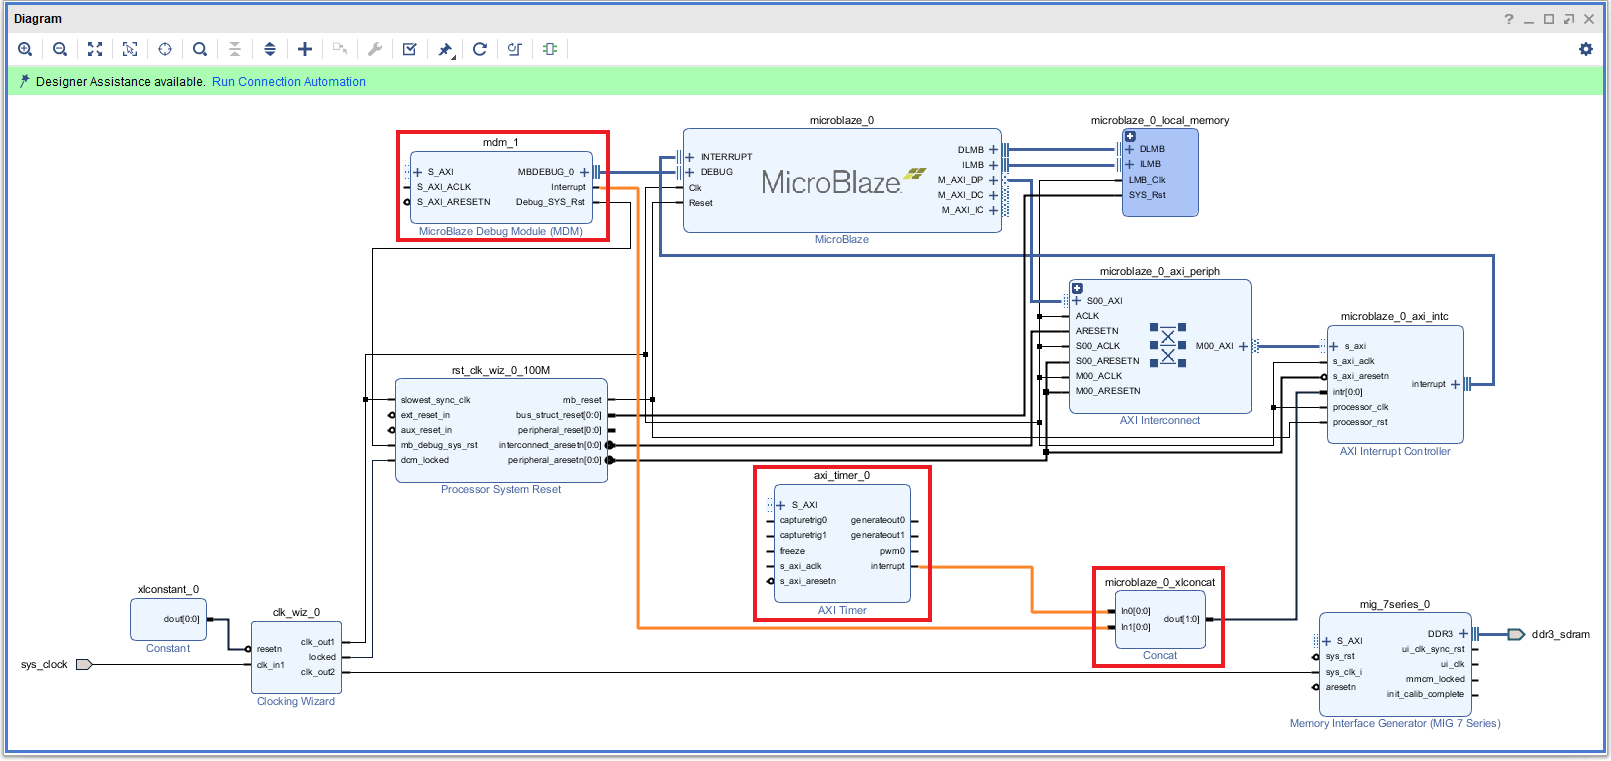Click the Zoom In toolbar icon

point(26,49)
